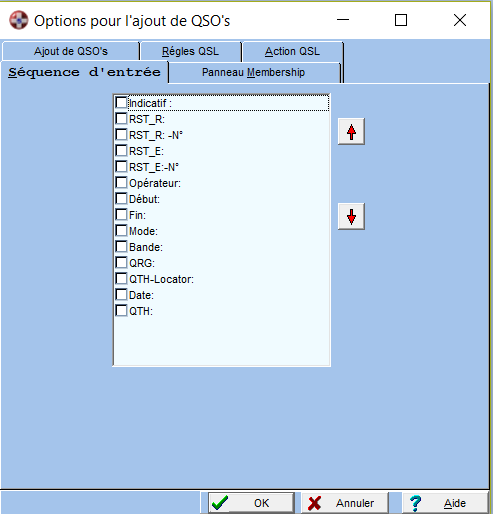Click the Annuler button with red X
The width and height of the screenshot is (493, 514).
pos(345,503)
